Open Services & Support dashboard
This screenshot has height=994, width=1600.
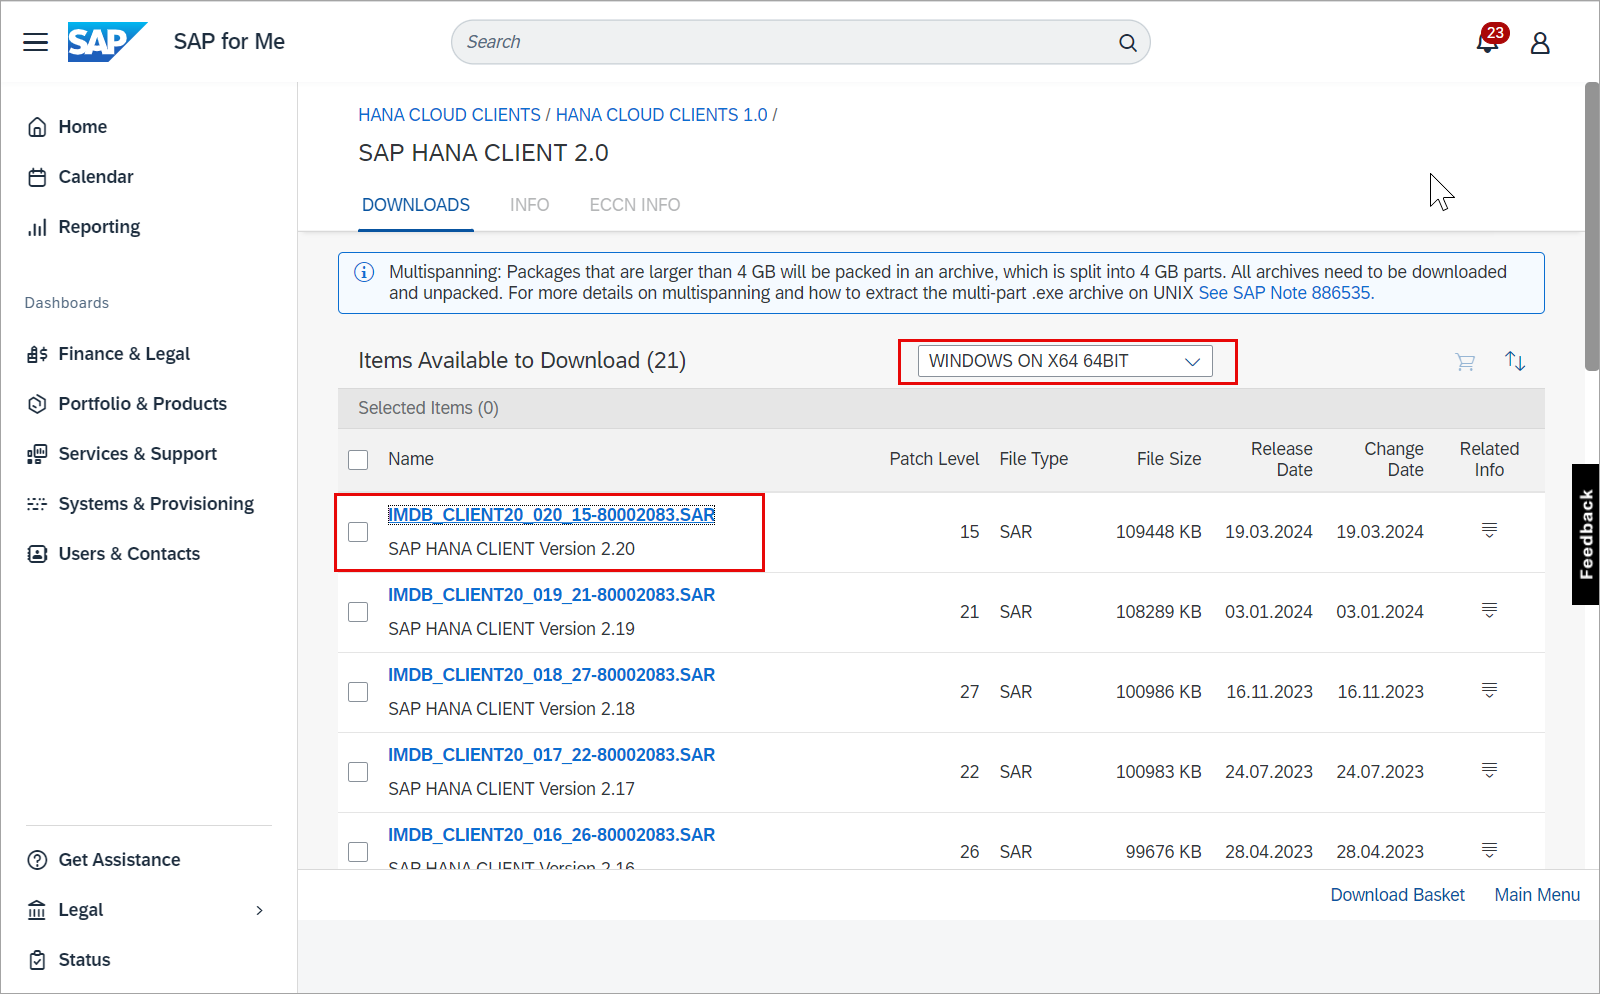138,454
